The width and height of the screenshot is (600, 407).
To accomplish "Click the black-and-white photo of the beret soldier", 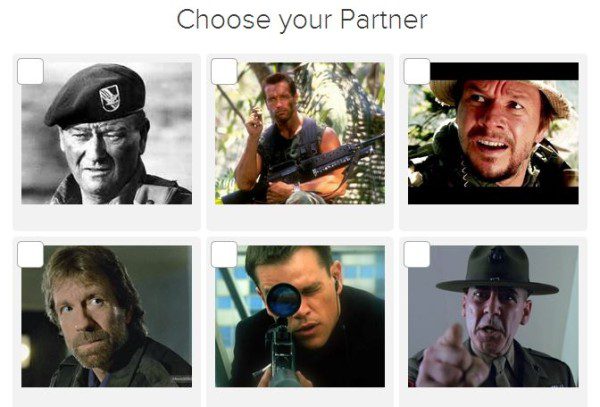I will click(107, 133).
